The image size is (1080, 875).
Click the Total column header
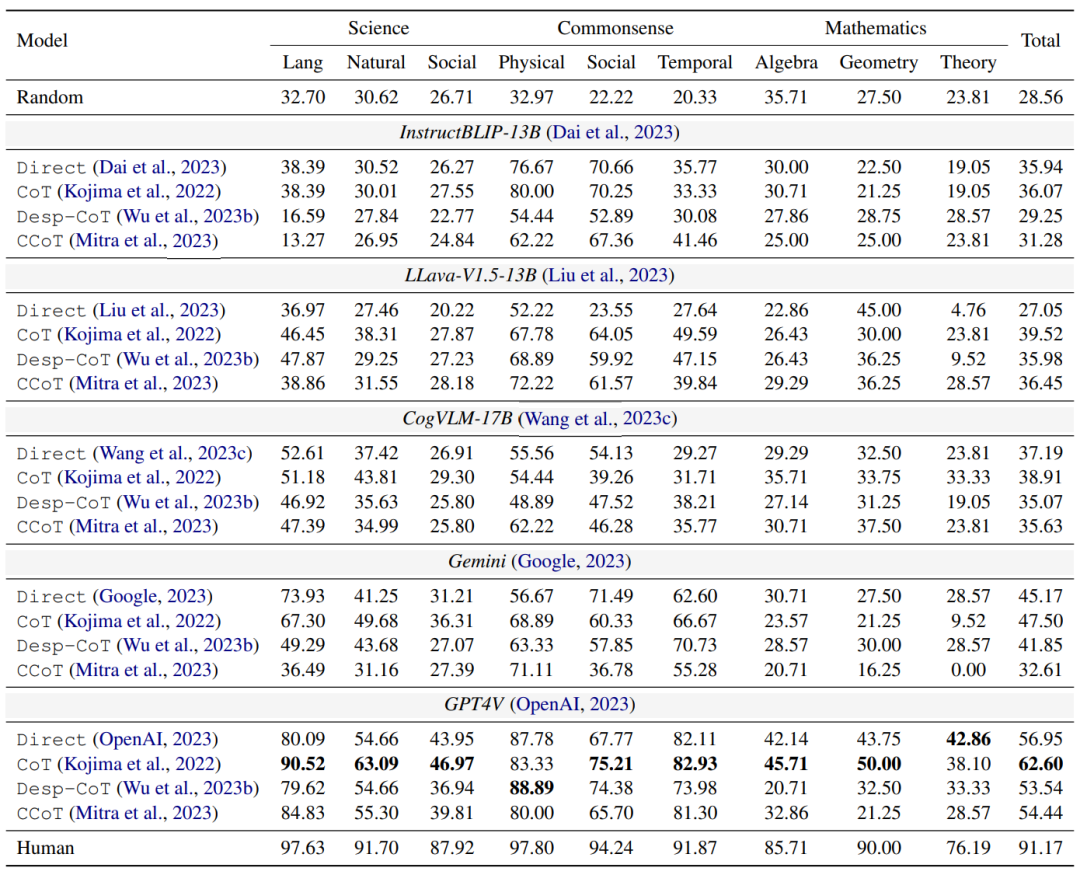coord(1040,40)
